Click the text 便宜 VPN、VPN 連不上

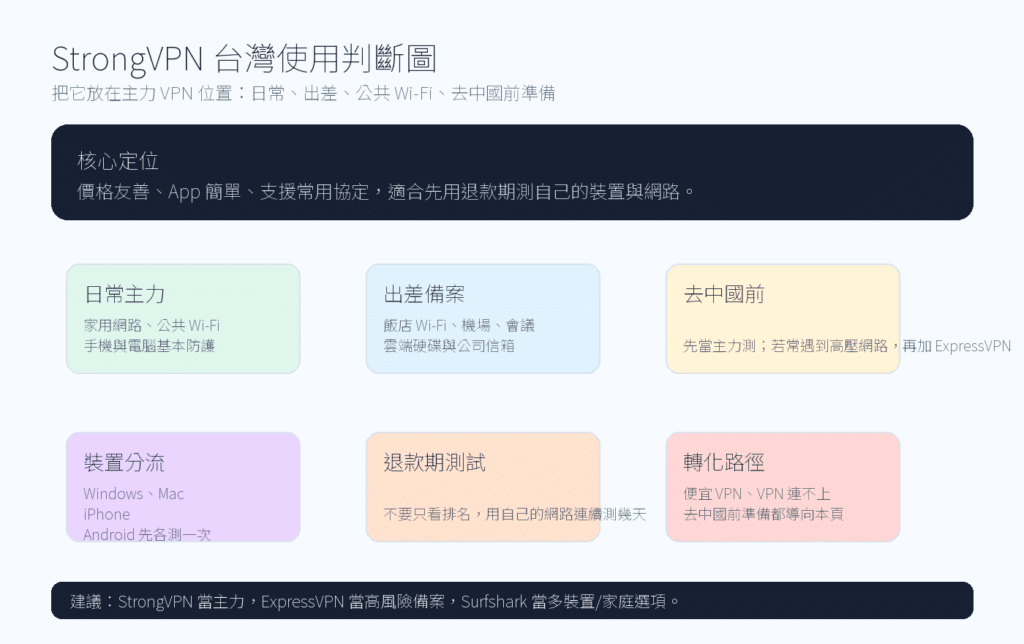click(757, 494)
